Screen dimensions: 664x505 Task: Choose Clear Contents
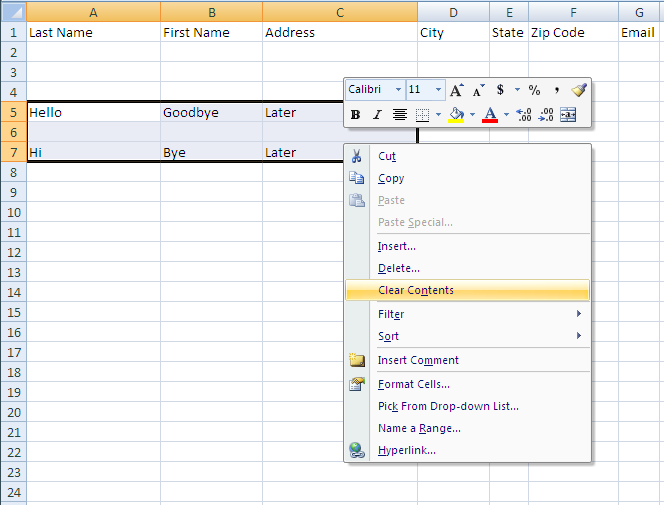coord(468,290)
